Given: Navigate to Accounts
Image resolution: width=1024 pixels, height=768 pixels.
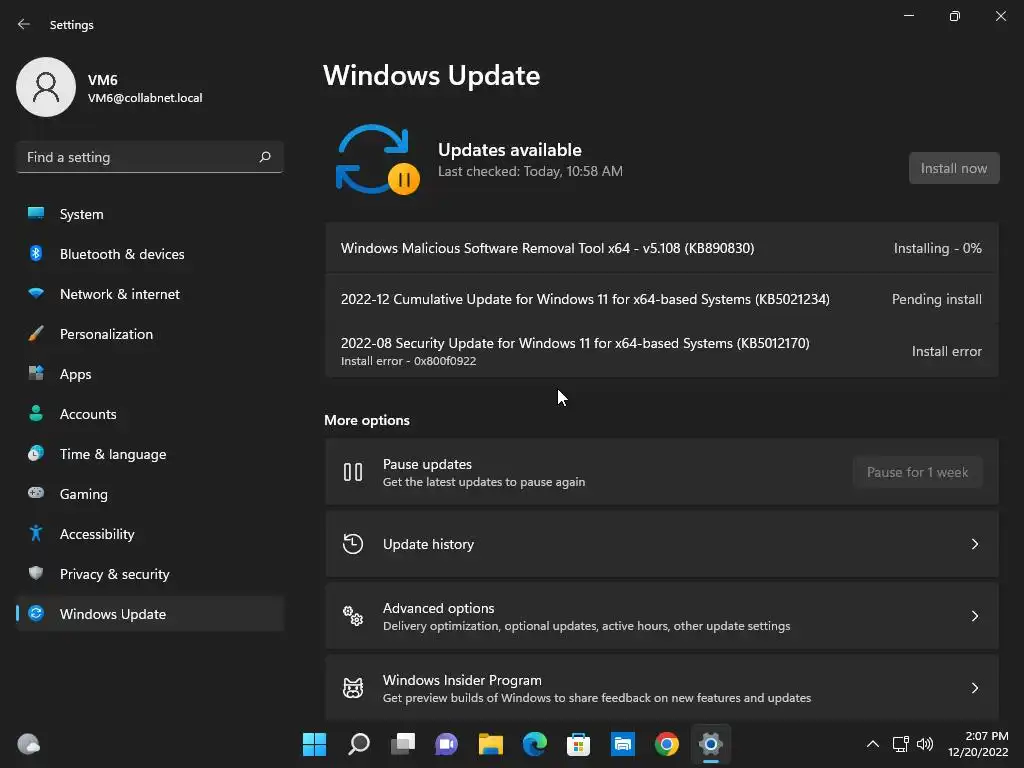Looking at the screenshot, I should [150, 414].
